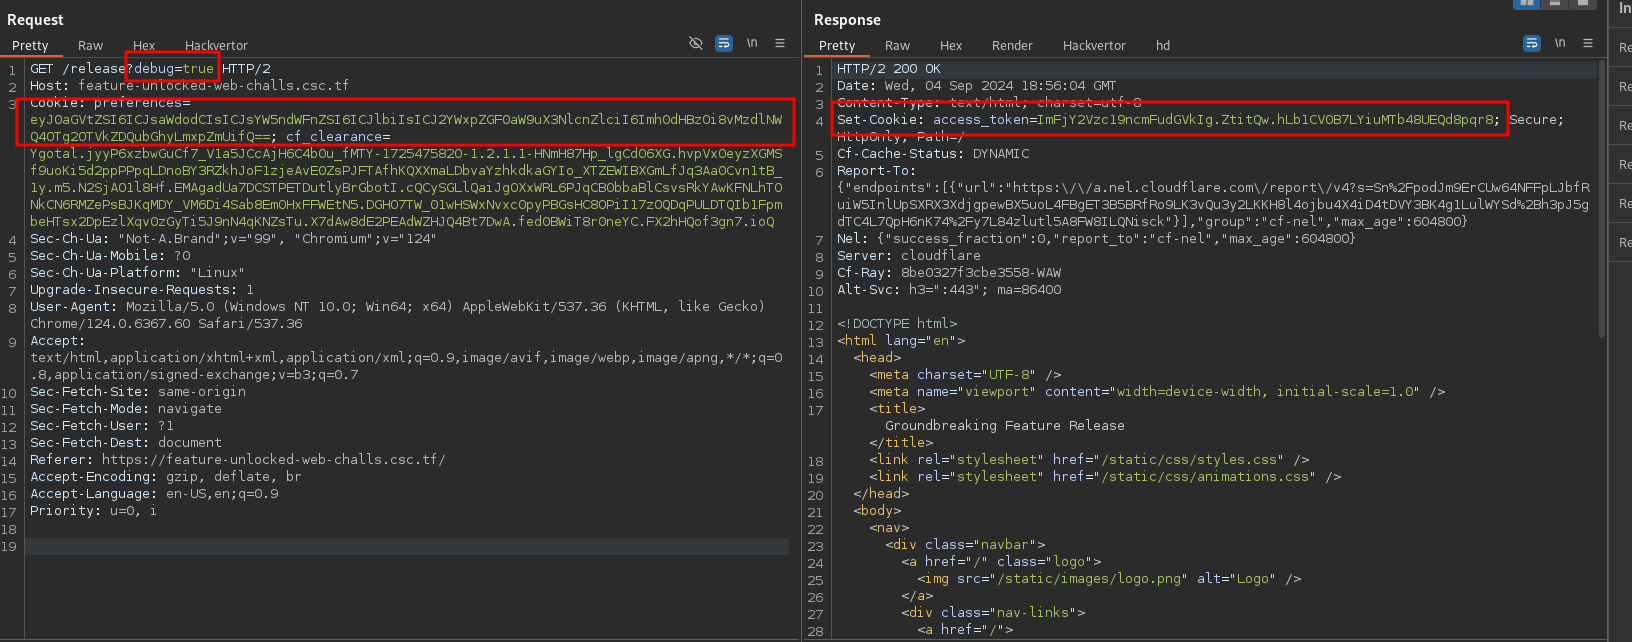Click Groundbreaking Feature Release title text
Viewport: 1632px width, 642px height.
[1005, 426]
